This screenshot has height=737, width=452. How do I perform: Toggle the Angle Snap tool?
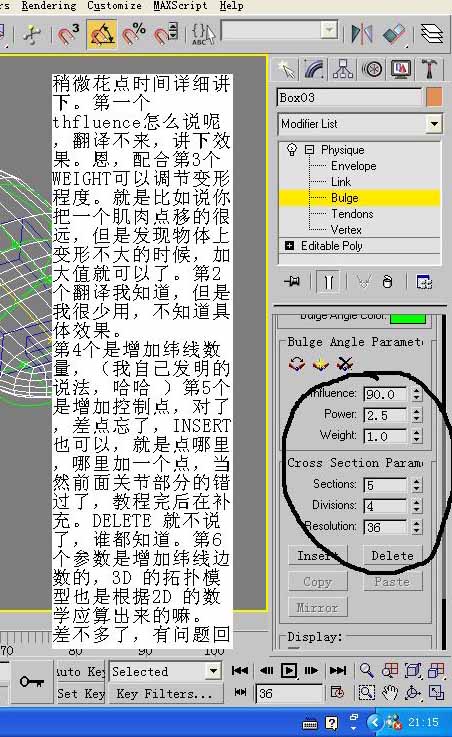point(102,34)
